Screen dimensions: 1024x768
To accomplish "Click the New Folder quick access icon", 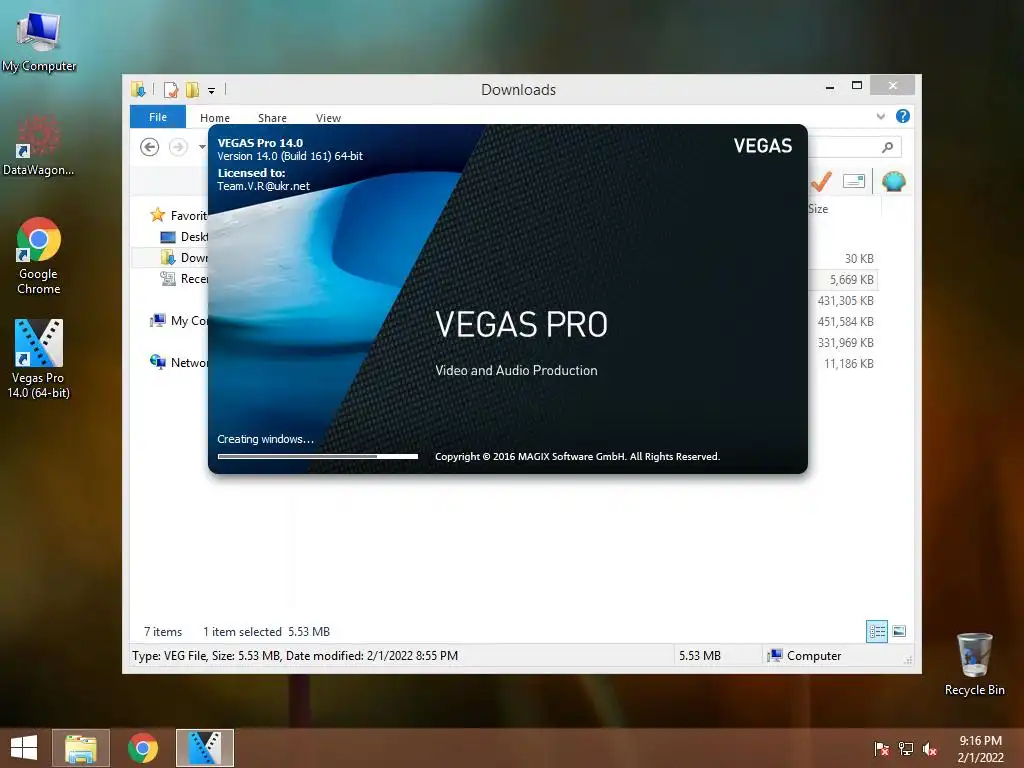I will click(192, 89).
